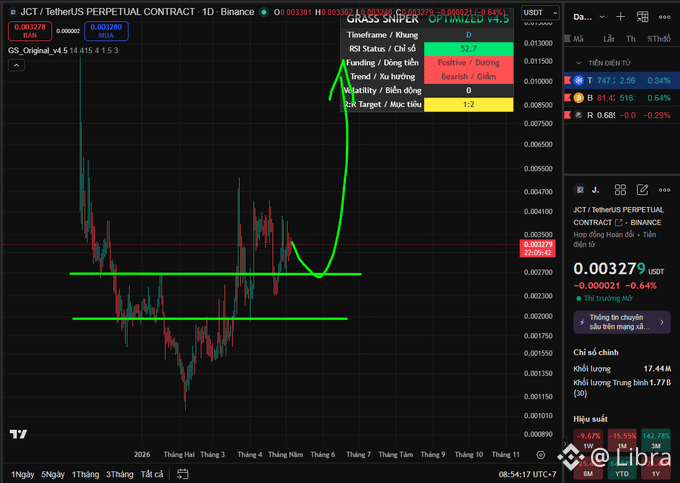Viewport: 680px width, 483px height.
Task: Open the details panel grid layout icon
Action: [x=620, y=189]
